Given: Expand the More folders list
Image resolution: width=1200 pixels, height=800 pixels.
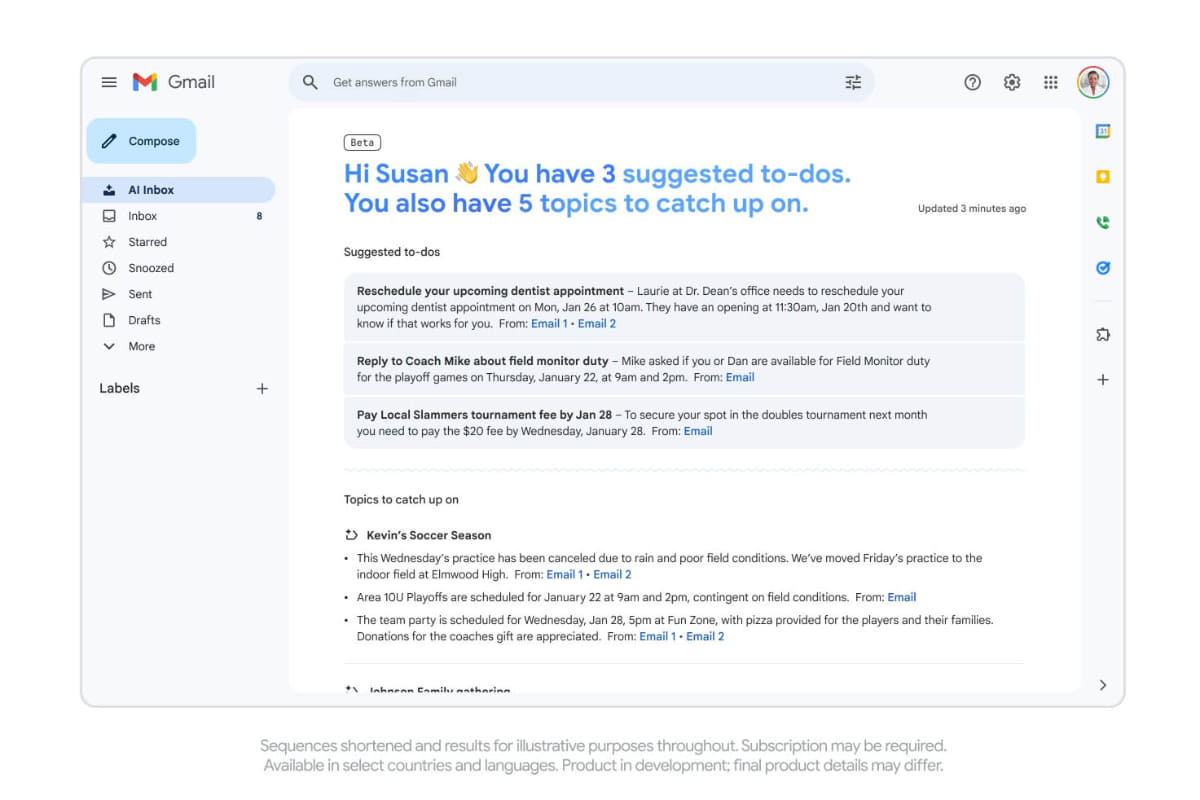Looking at the screenshot, I should point(141,346).
